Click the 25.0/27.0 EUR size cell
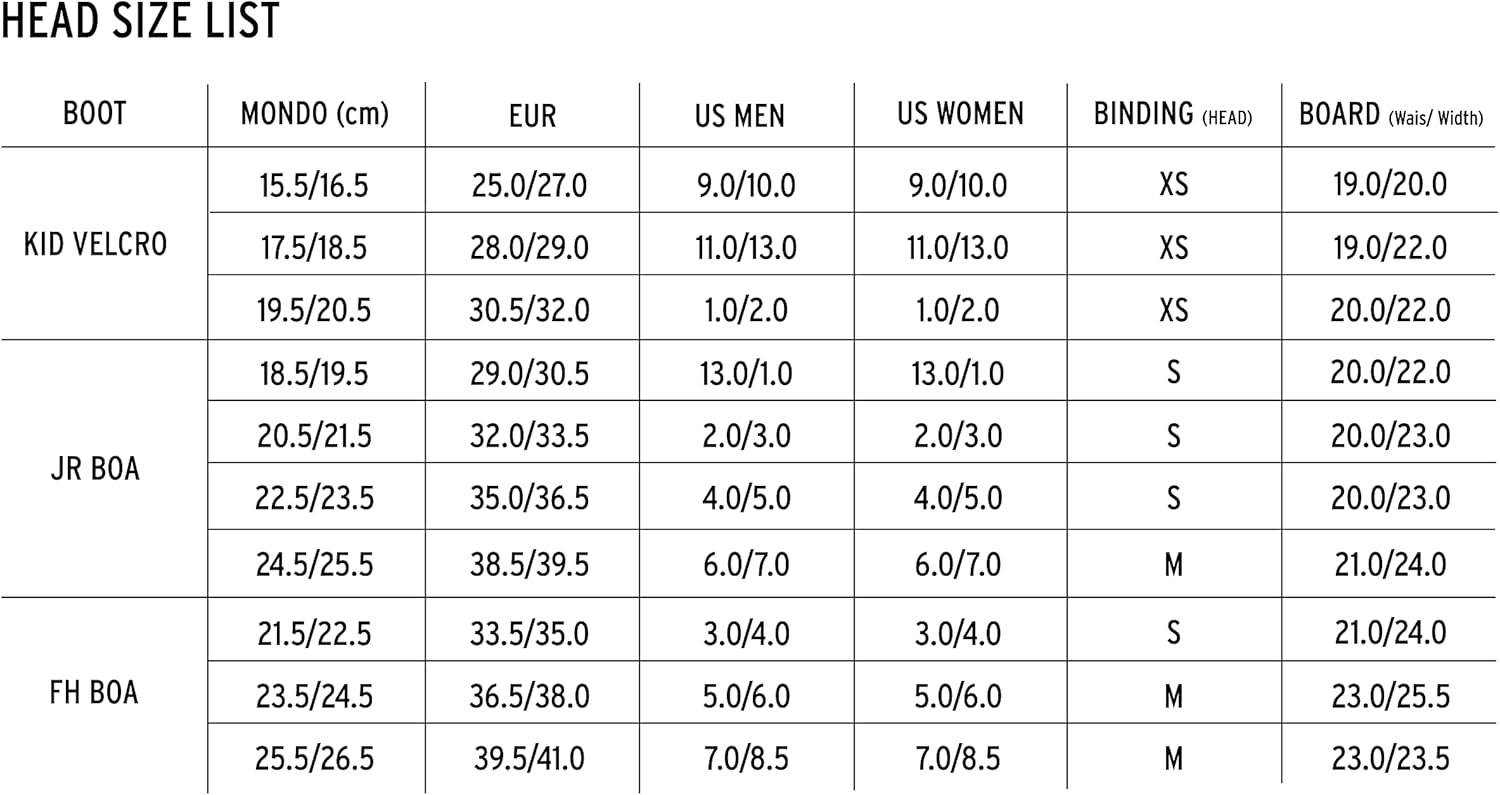 click(529, 185)
